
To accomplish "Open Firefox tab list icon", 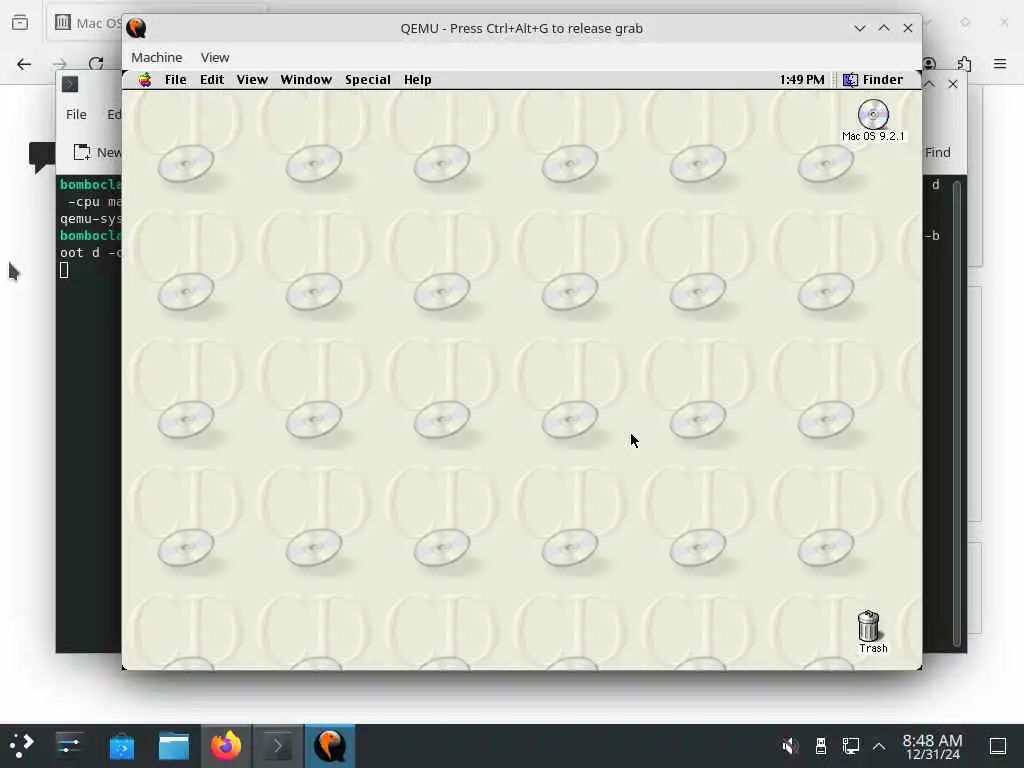I will coord(20,23).
